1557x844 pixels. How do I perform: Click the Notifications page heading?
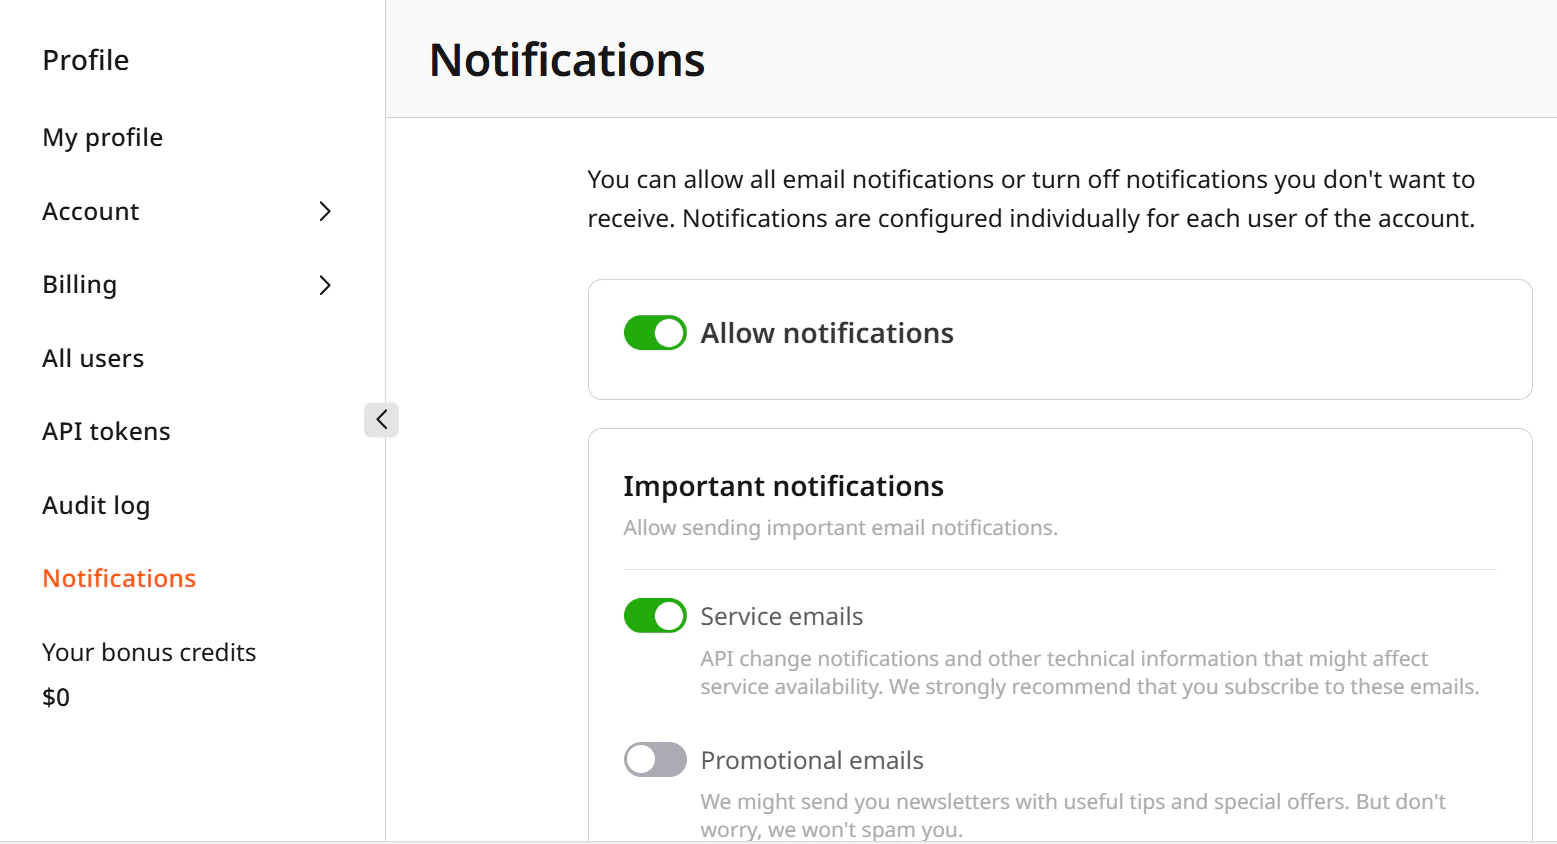[x=566, y=61]
